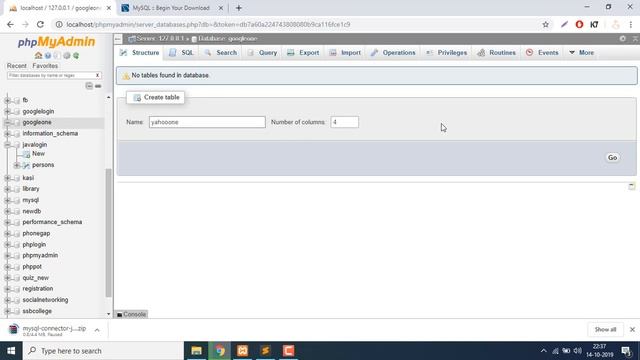Open File Explorer from the taskbar
640x360 pixels.
(x=197, y=351)
